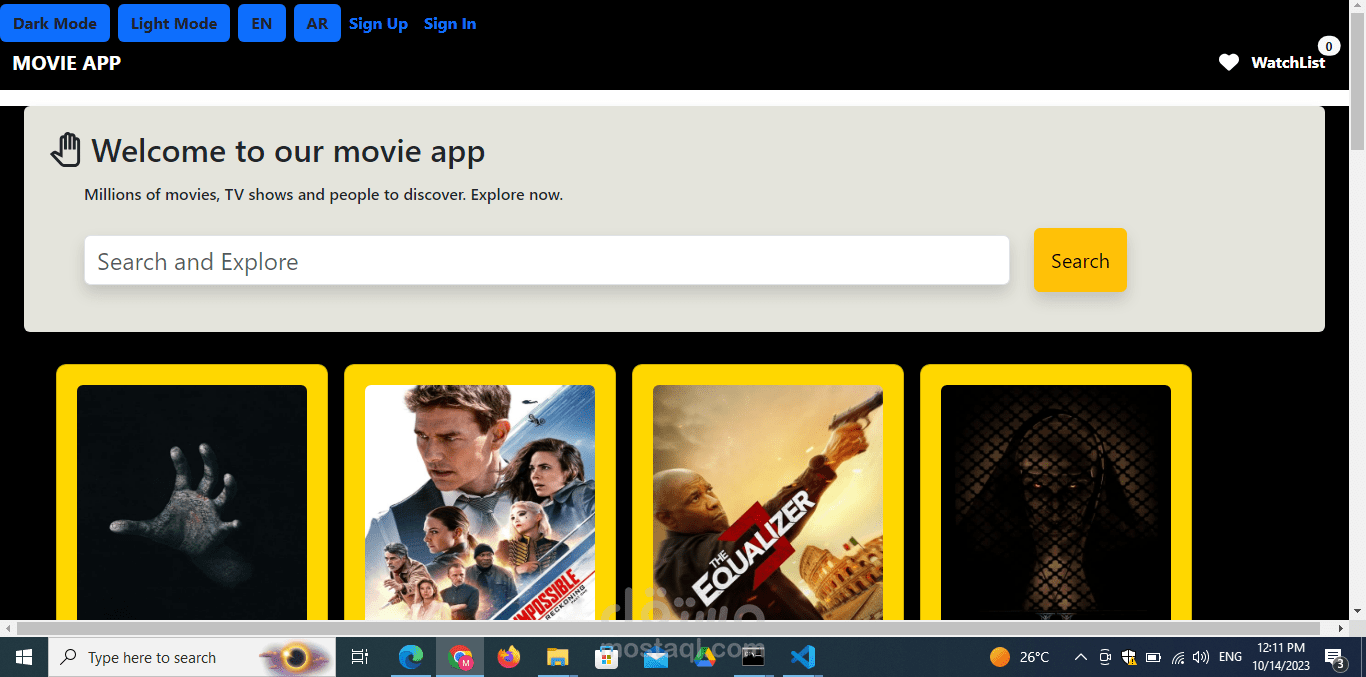Open the Sign In link
This screenshot has width=1366, height=677.
click(x=450, y=24)
